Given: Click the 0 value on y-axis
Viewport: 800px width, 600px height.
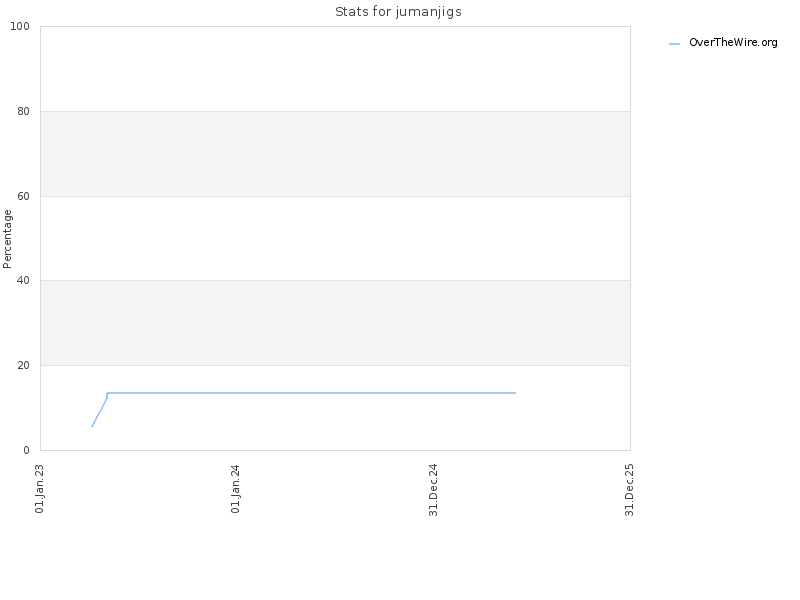Looking at the screenshot, I should pyautogui.click(x=27, y=451).
